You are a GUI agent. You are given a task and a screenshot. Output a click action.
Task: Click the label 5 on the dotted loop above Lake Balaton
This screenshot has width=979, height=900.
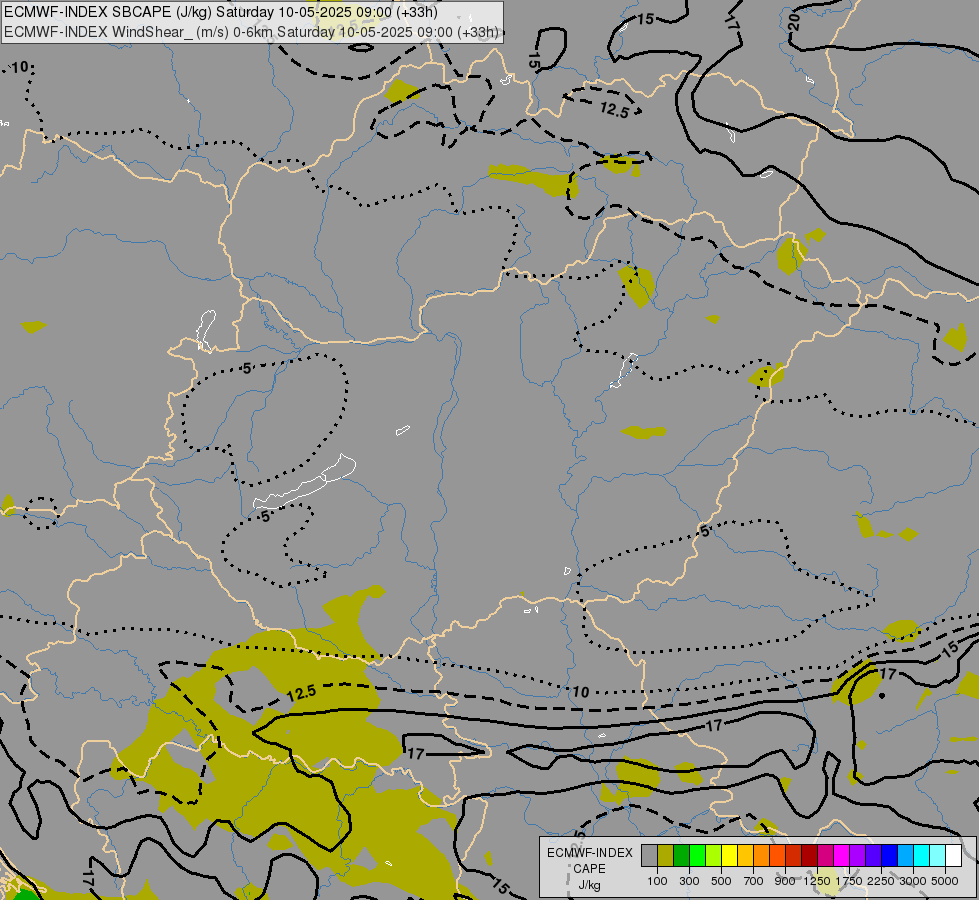[247, 368]
